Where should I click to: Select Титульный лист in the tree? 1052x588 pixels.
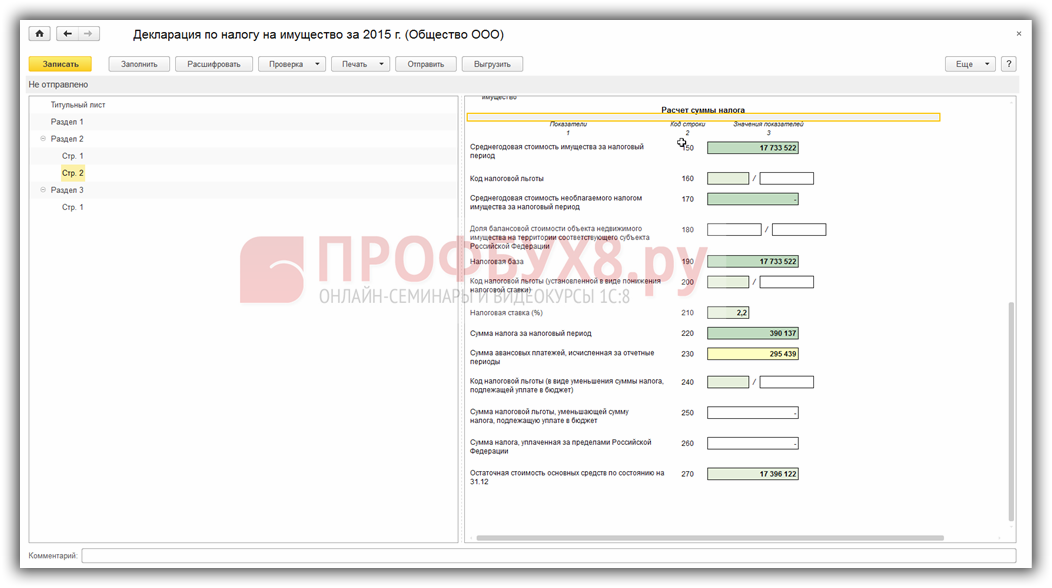coord(78,105)
